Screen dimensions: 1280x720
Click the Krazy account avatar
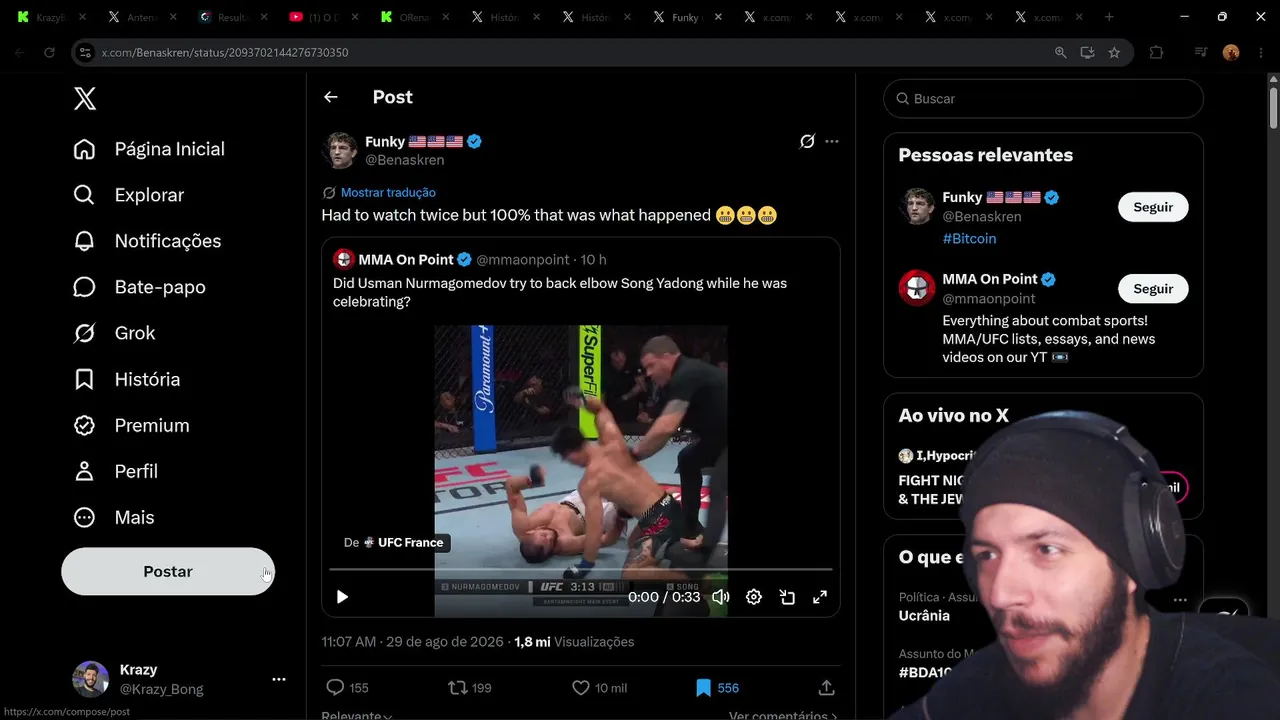90,679
